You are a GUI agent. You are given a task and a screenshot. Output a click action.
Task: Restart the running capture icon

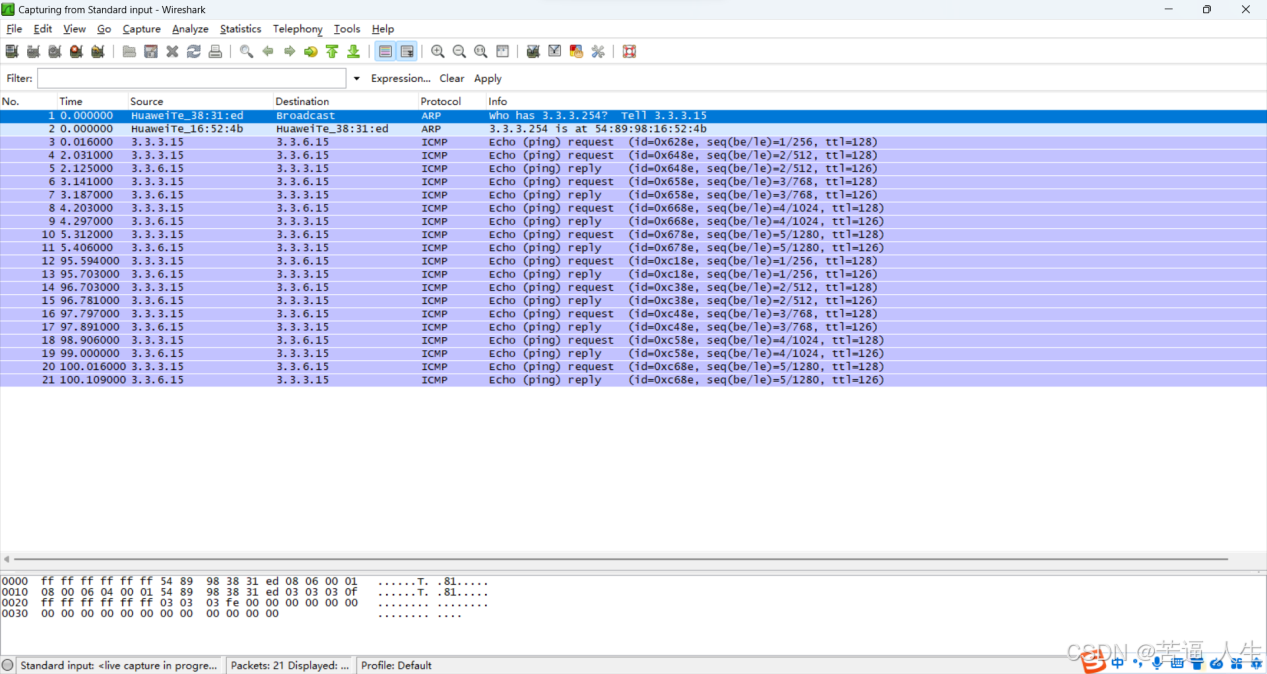point(98,51)
